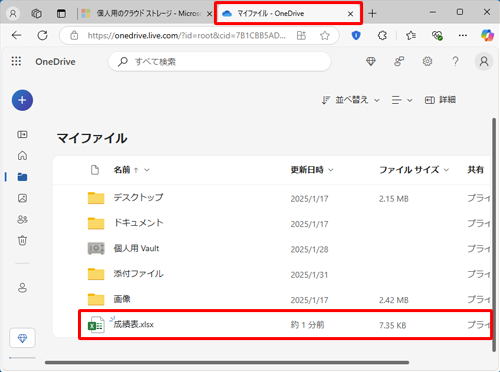Image resolution: width=500 pixels, height=372 pixels.
Task: Open the blue shield extension icon
Action: click(x=356, y=35)
